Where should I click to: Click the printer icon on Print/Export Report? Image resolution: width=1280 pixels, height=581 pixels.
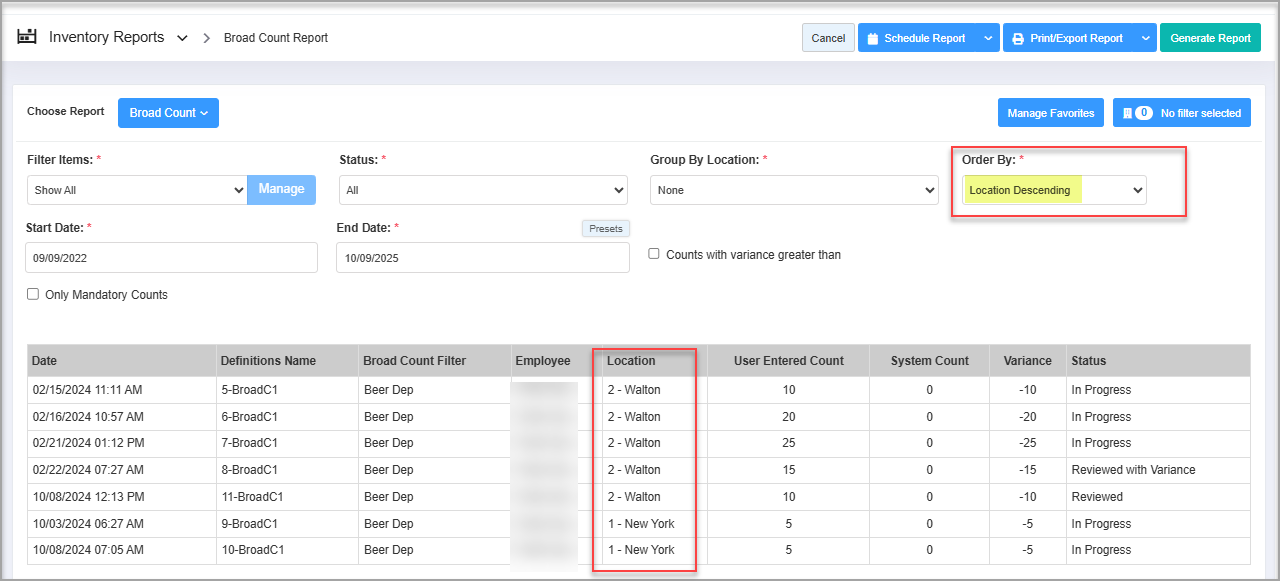[1018, 39]
